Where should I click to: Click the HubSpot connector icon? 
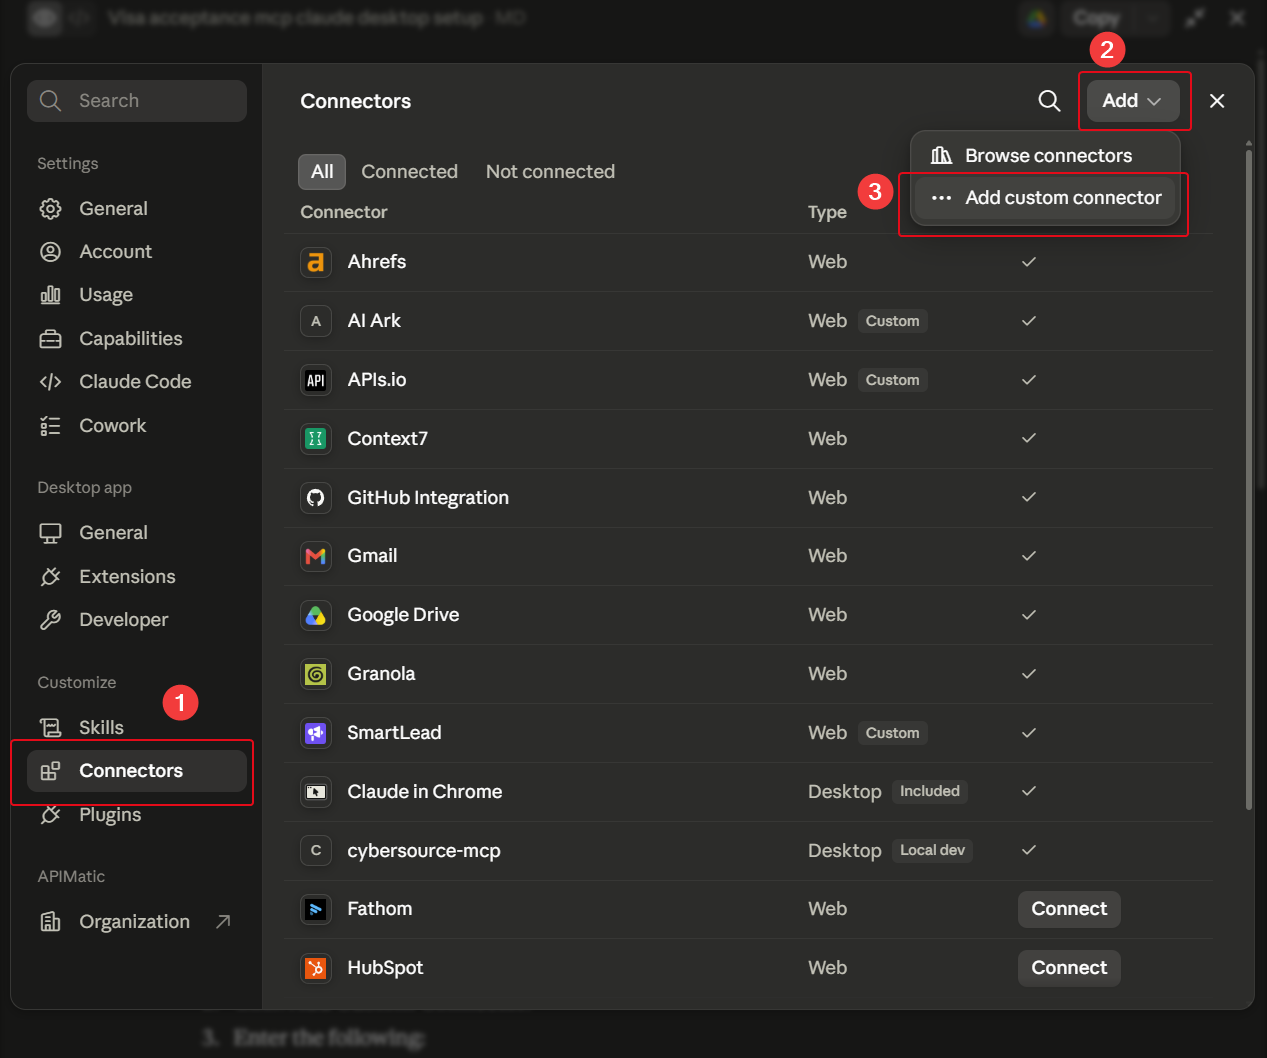316,968
